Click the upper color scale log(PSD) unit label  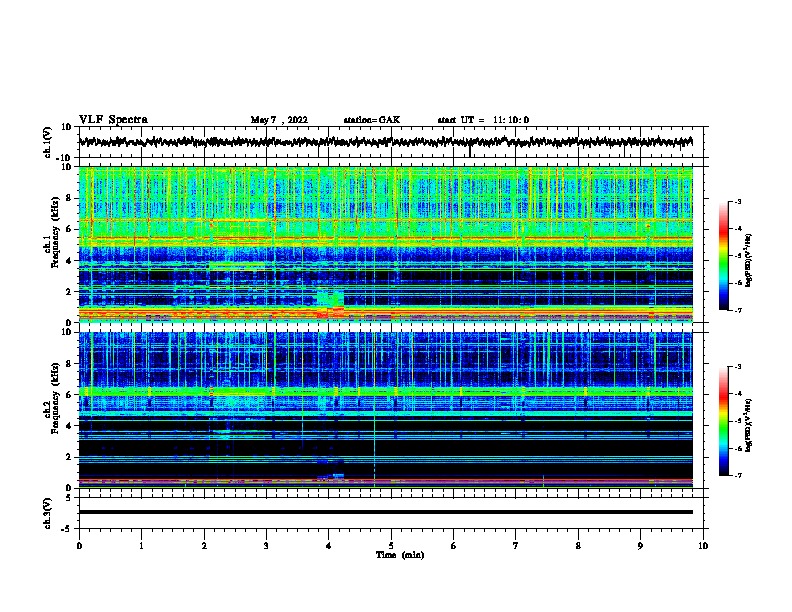click(749, 260)
